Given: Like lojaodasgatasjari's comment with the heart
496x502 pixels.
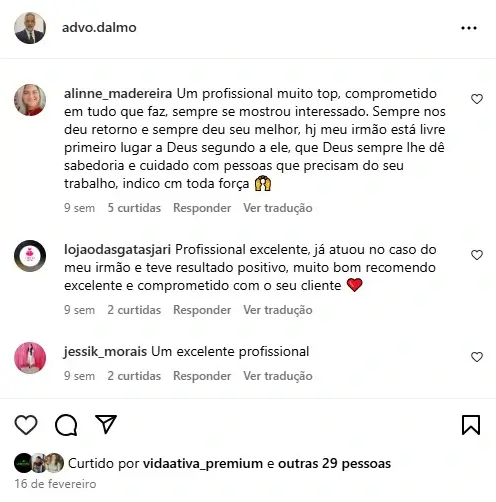Looking at the screenshot, I should (477, 255).
